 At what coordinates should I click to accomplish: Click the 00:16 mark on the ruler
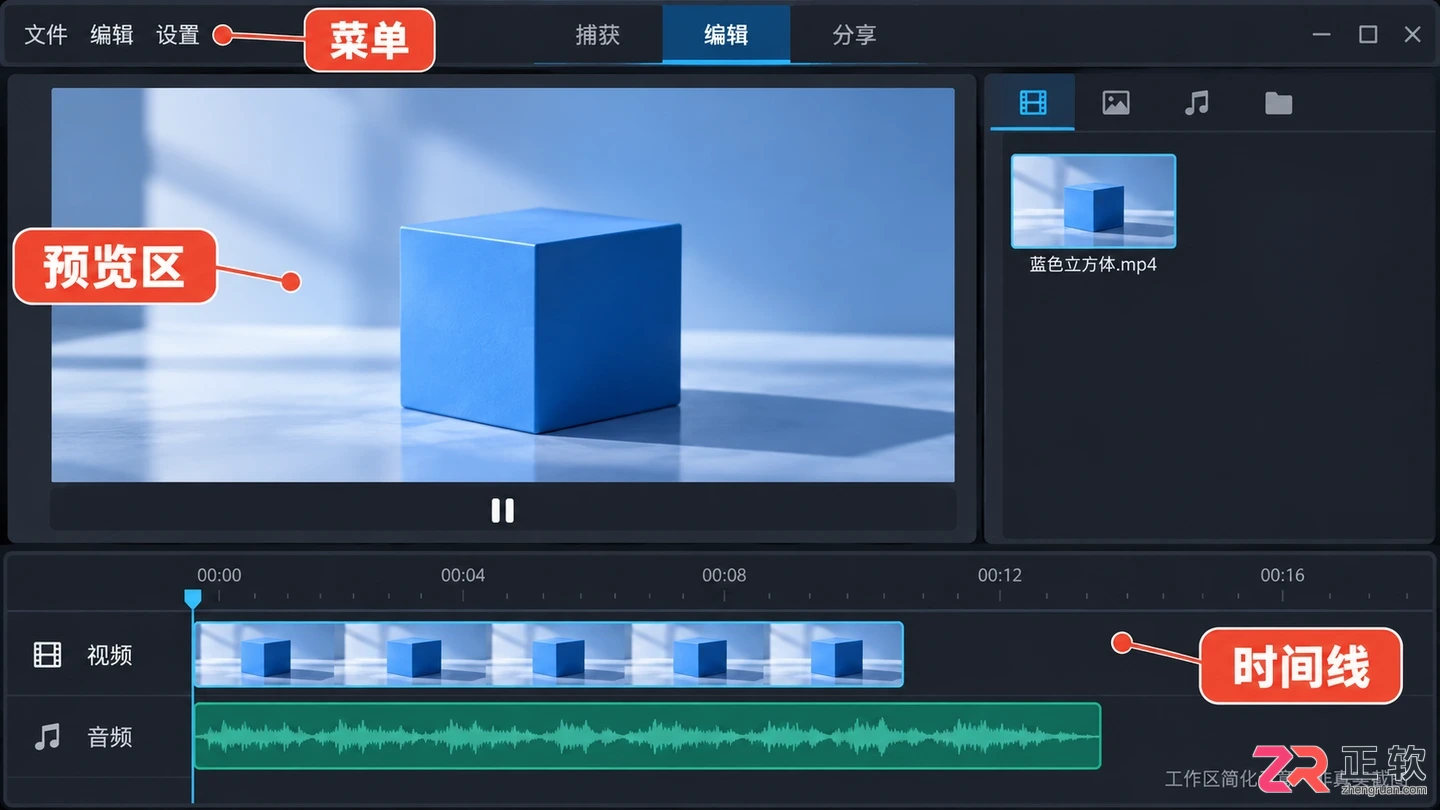(1282, 575)
